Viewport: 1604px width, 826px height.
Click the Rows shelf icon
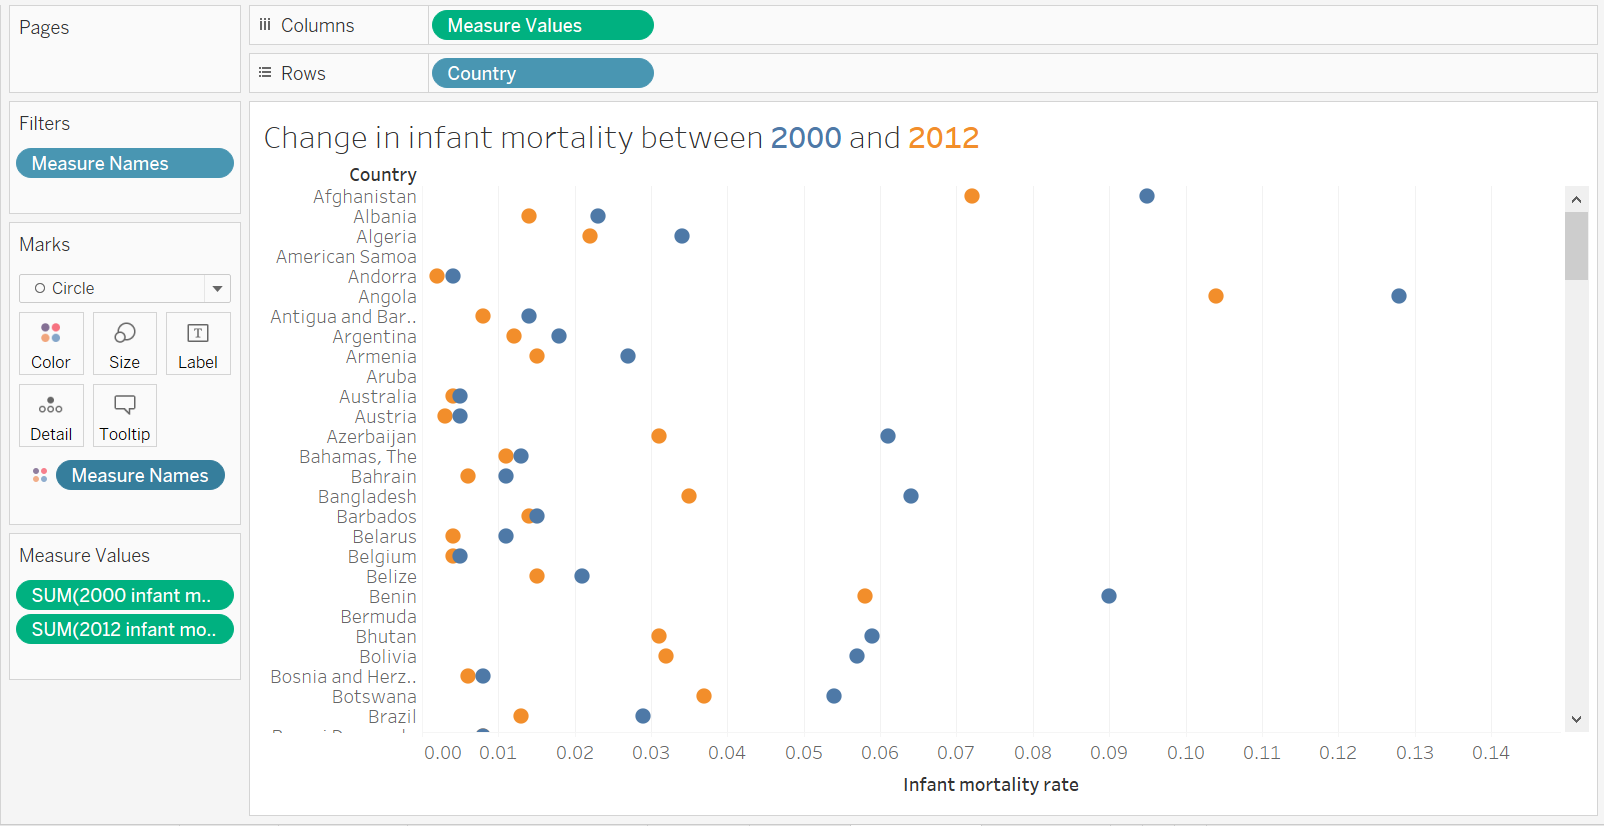click(x=265, y=72)
